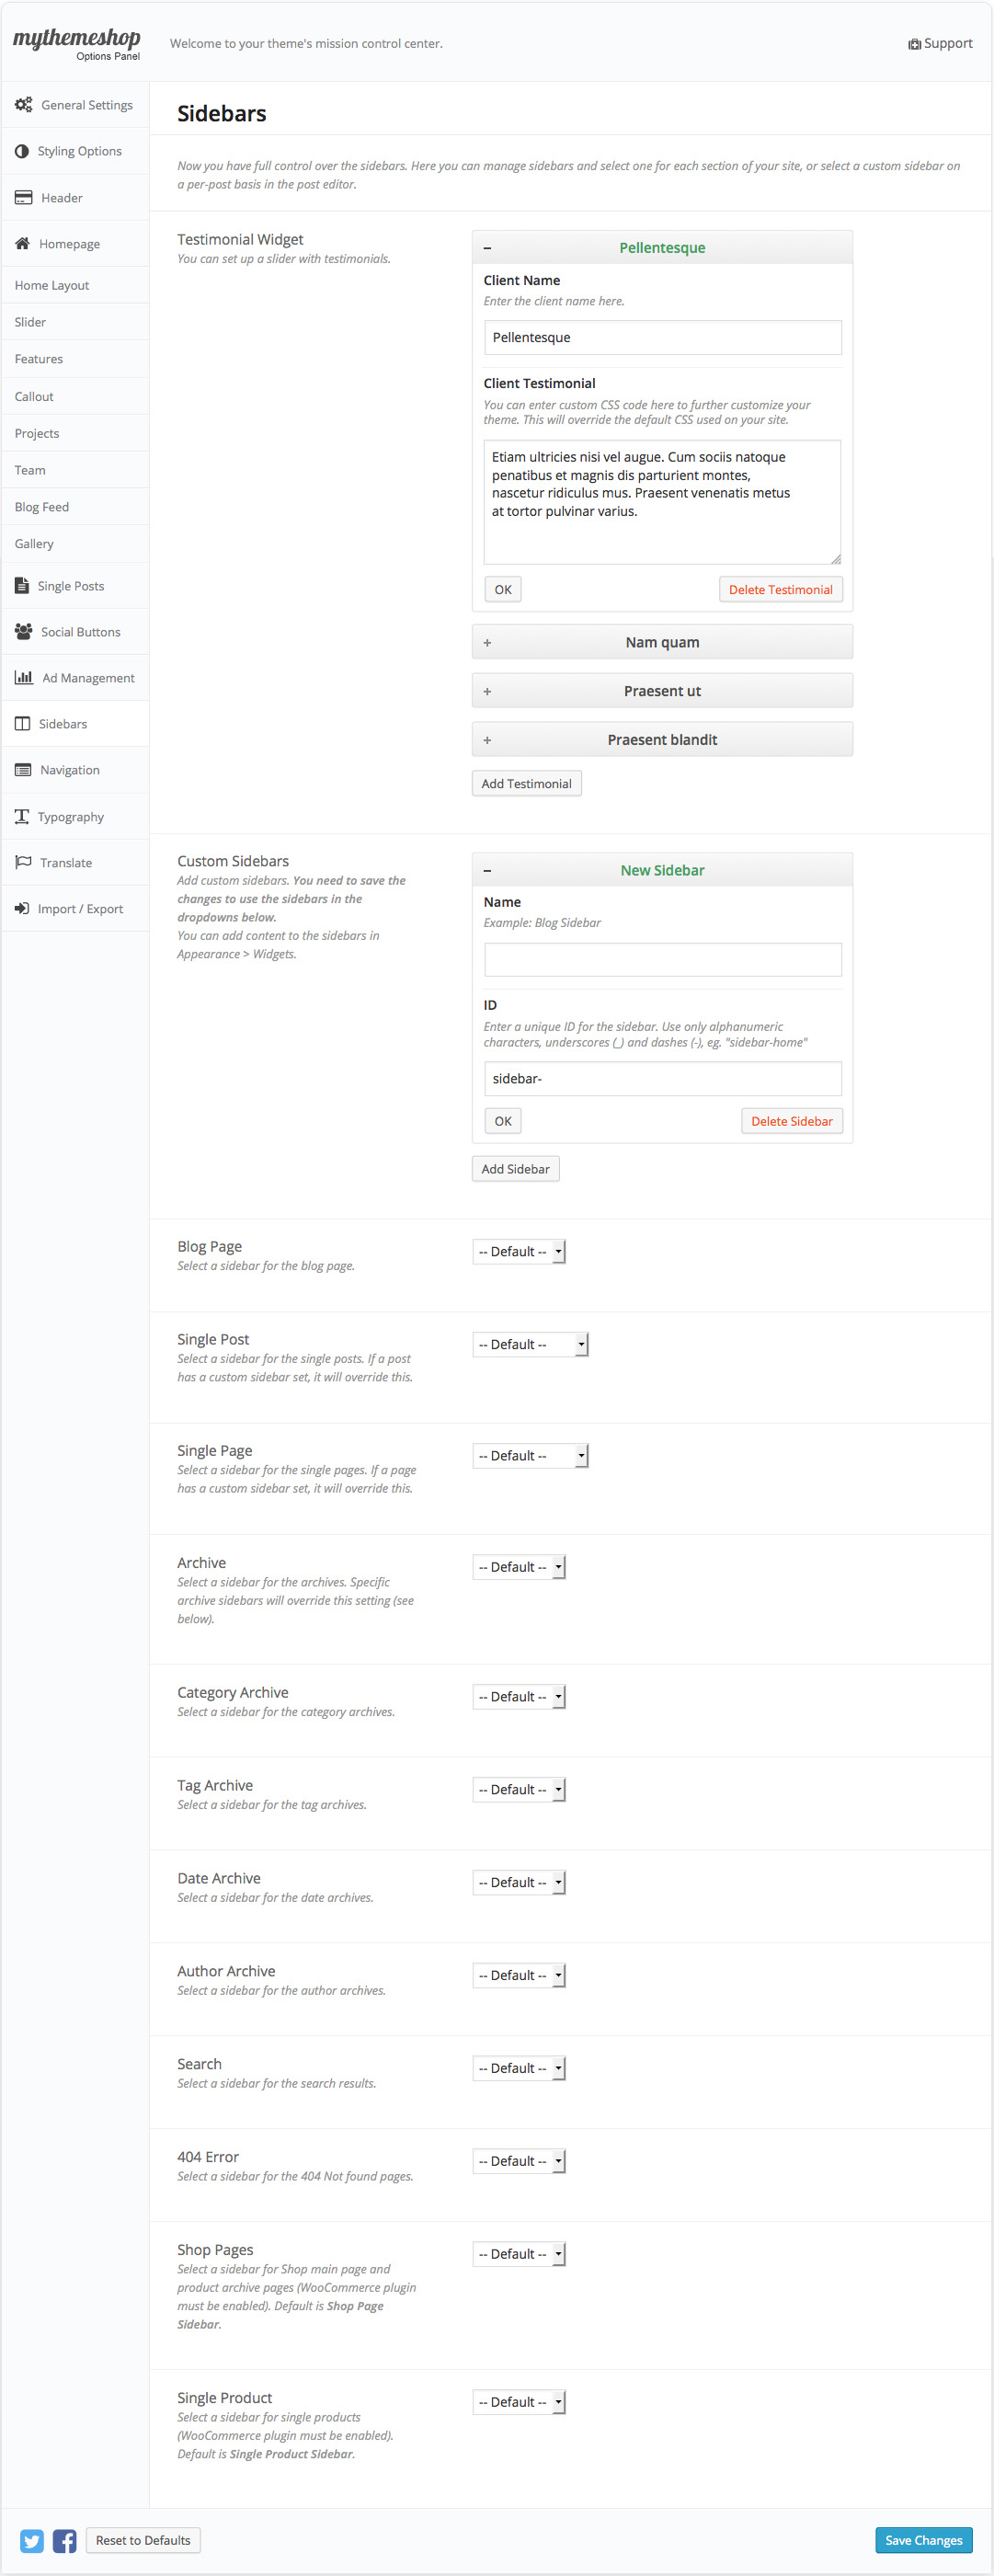
Task: Open the Shop Pages sidebar dropdown
Action: pos(519,2254)
